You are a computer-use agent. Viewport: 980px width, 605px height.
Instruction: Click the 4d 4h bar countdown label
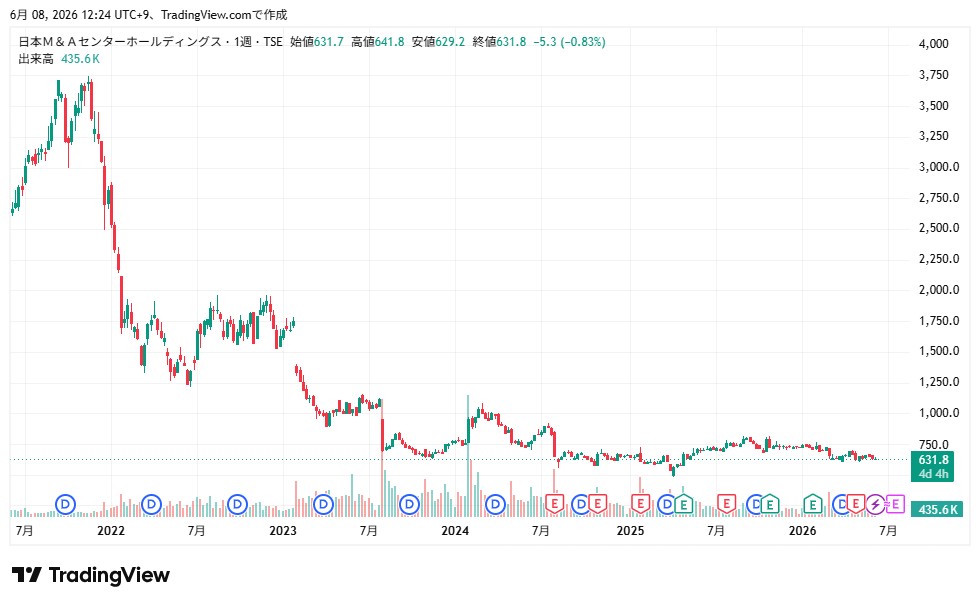(933, 474)
